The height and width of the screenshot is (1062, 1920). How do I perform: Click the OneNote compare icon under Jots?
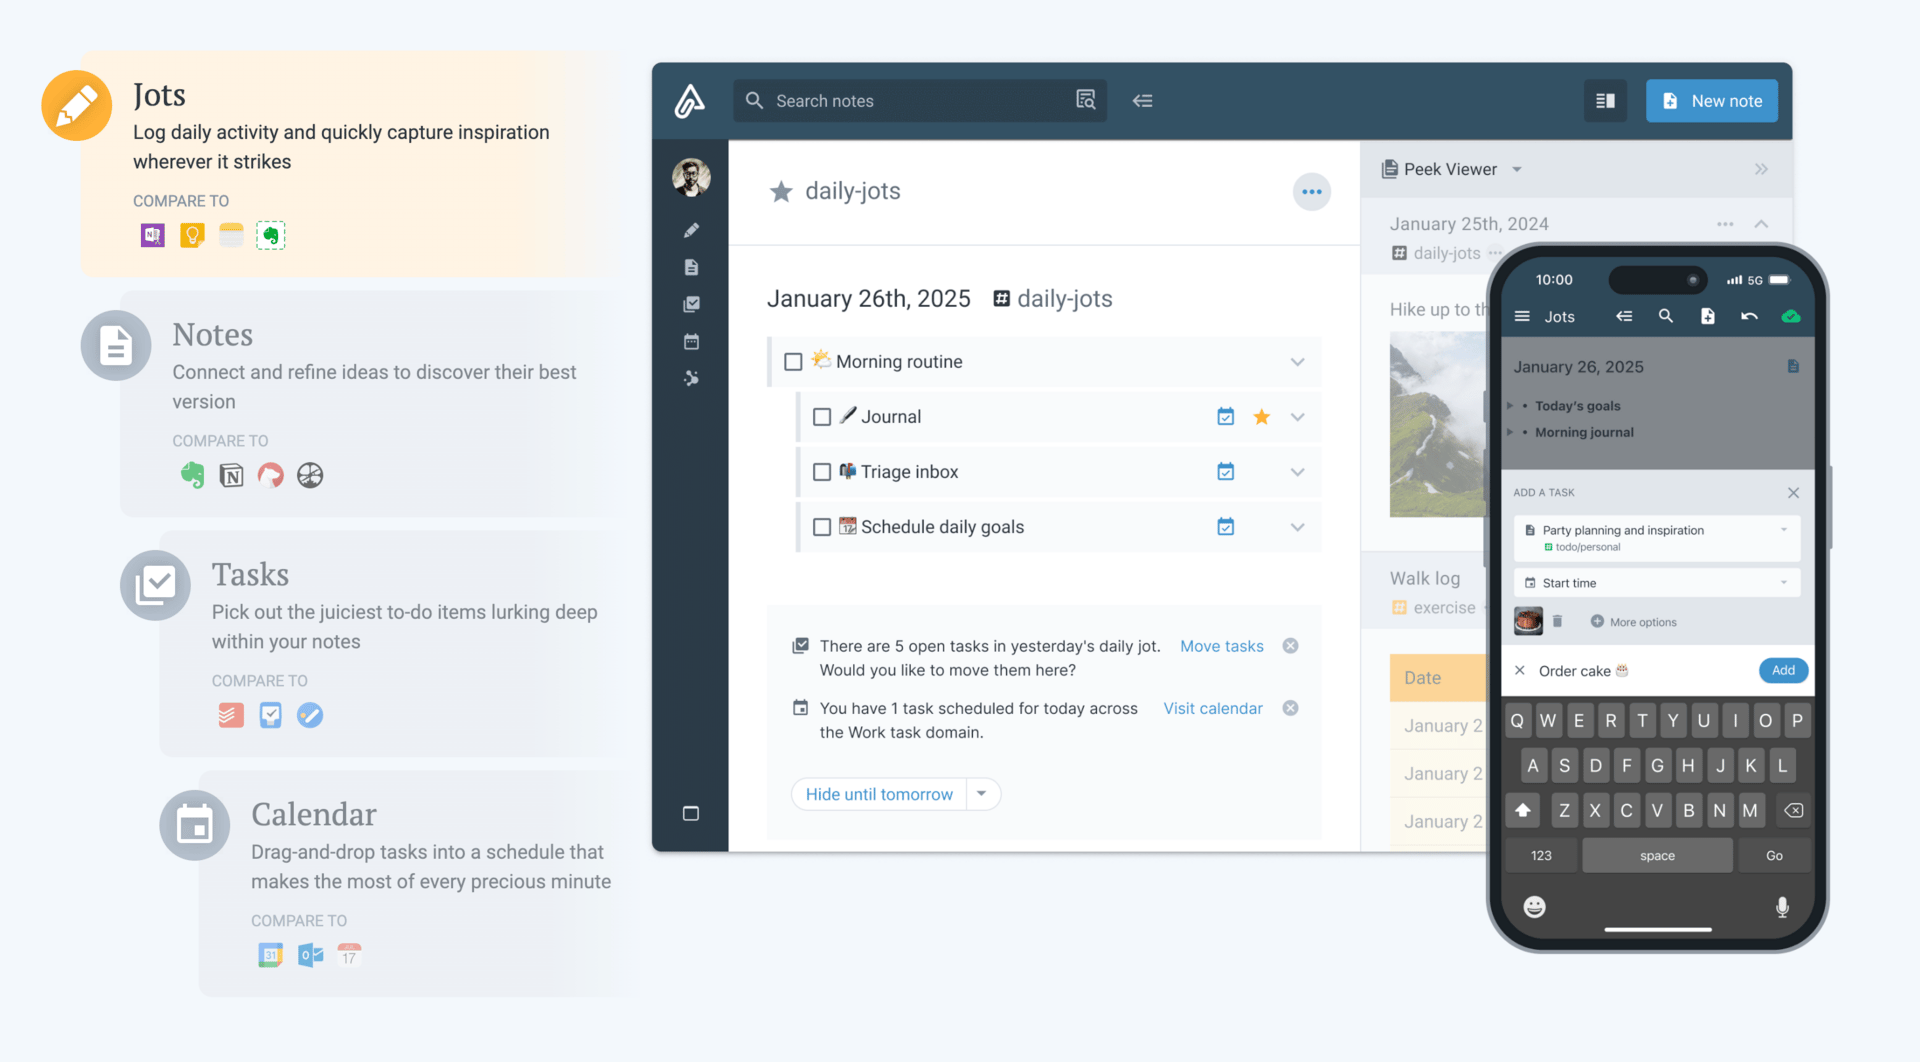pyautogui.click(x=152, y=235)
